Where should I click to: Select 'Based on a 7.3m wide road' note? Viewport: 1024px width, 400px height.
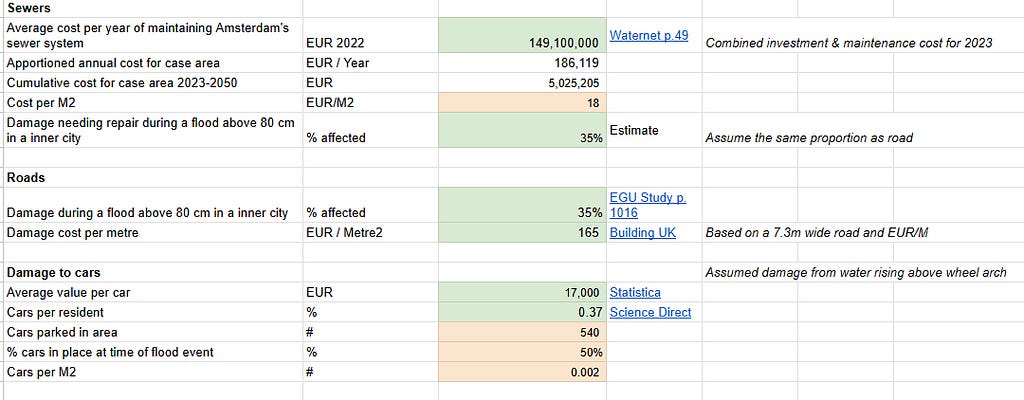tap(816, 233)
